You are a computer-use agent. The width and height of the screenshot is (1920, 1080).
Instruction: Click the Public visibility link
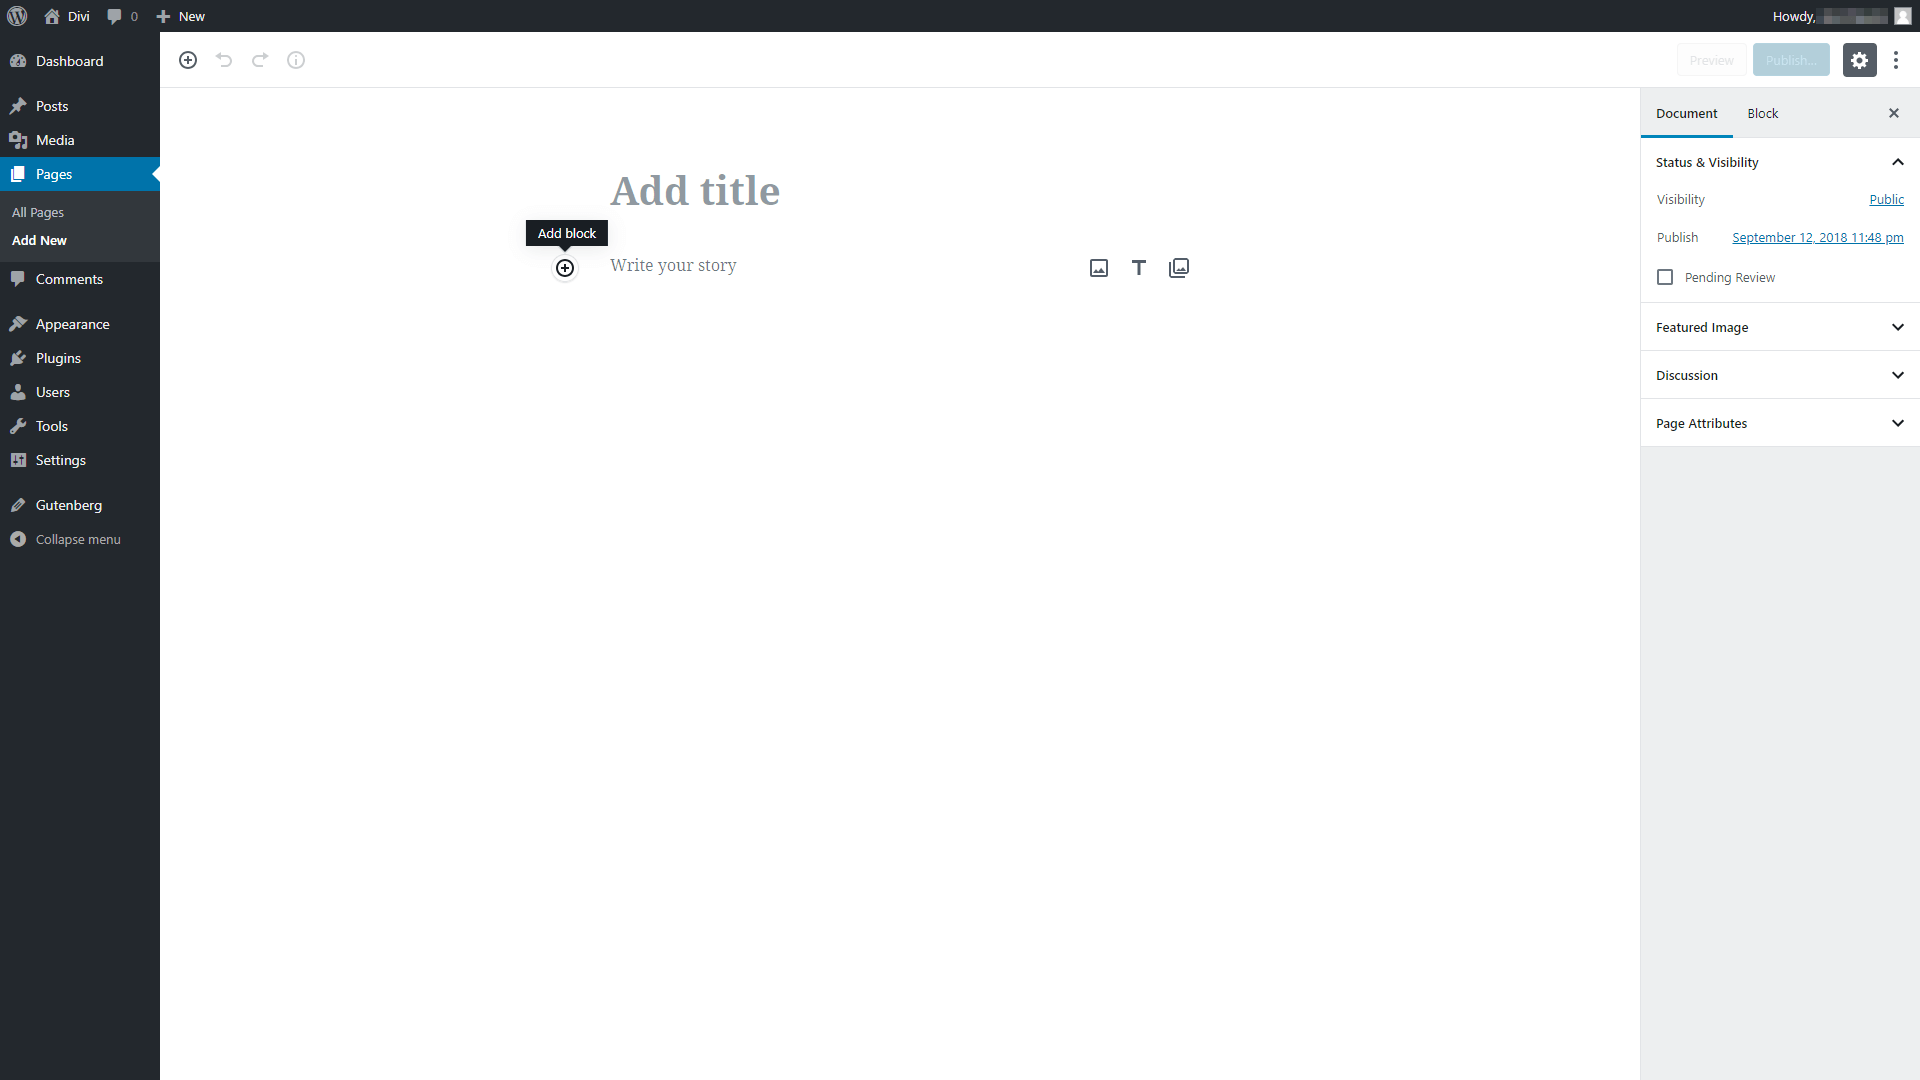click(1886, 200)
